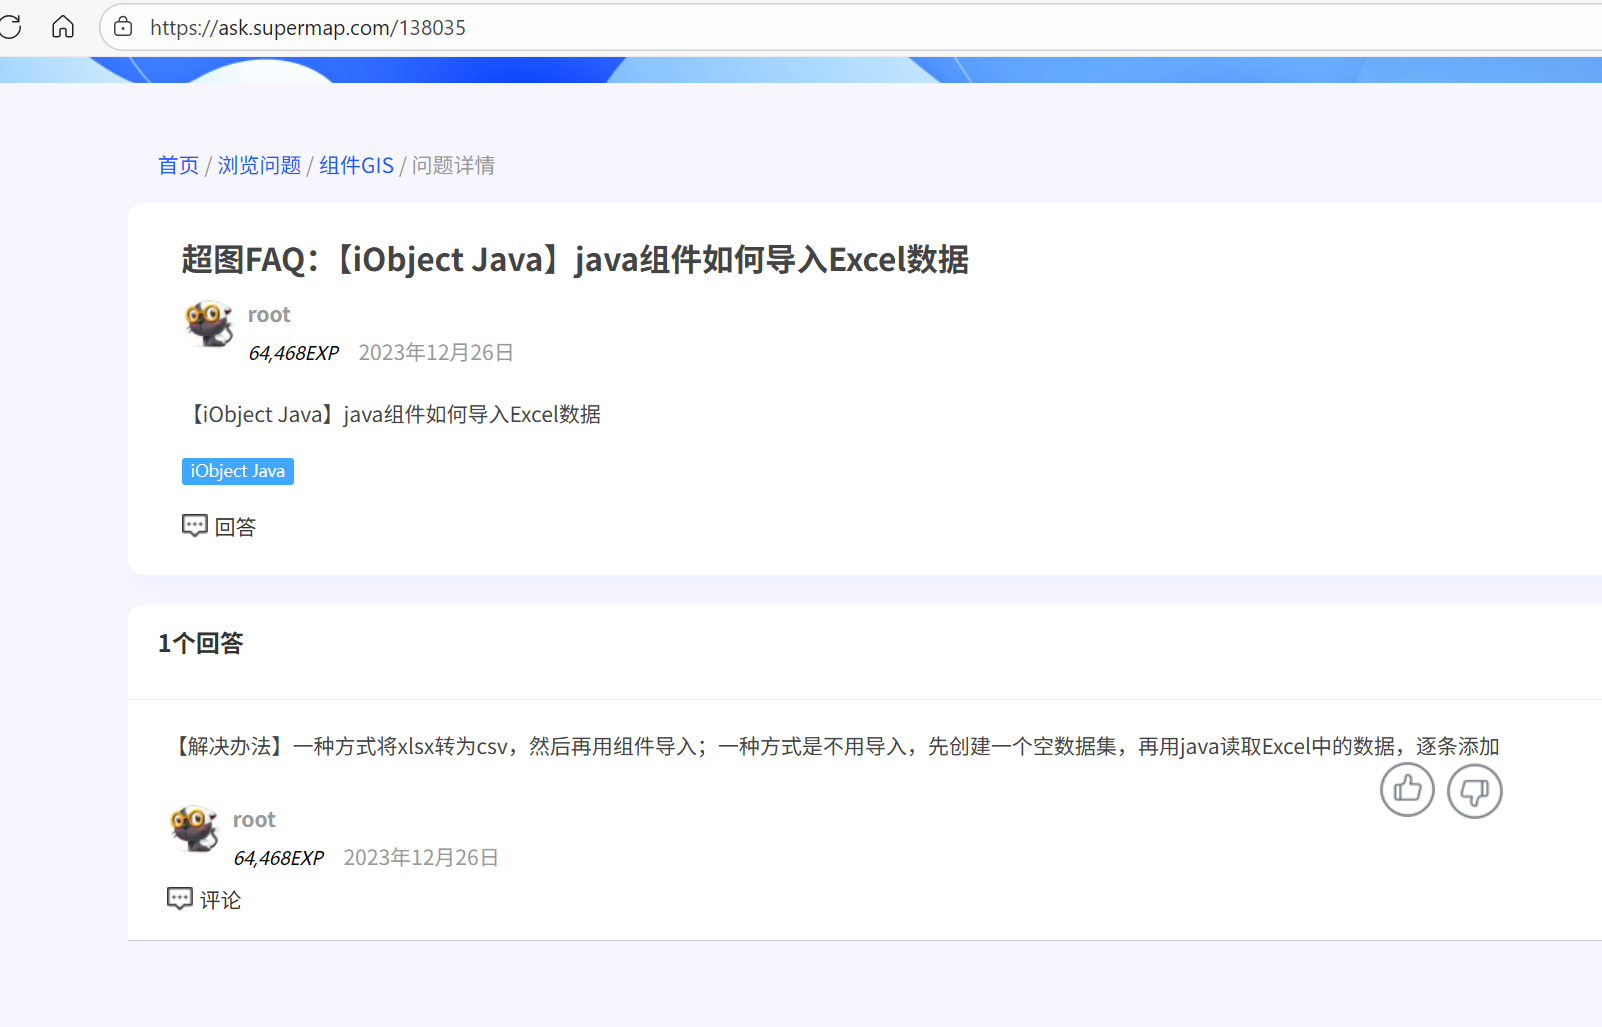
Task: Click the question body text below the author
Action: point(392,415)
